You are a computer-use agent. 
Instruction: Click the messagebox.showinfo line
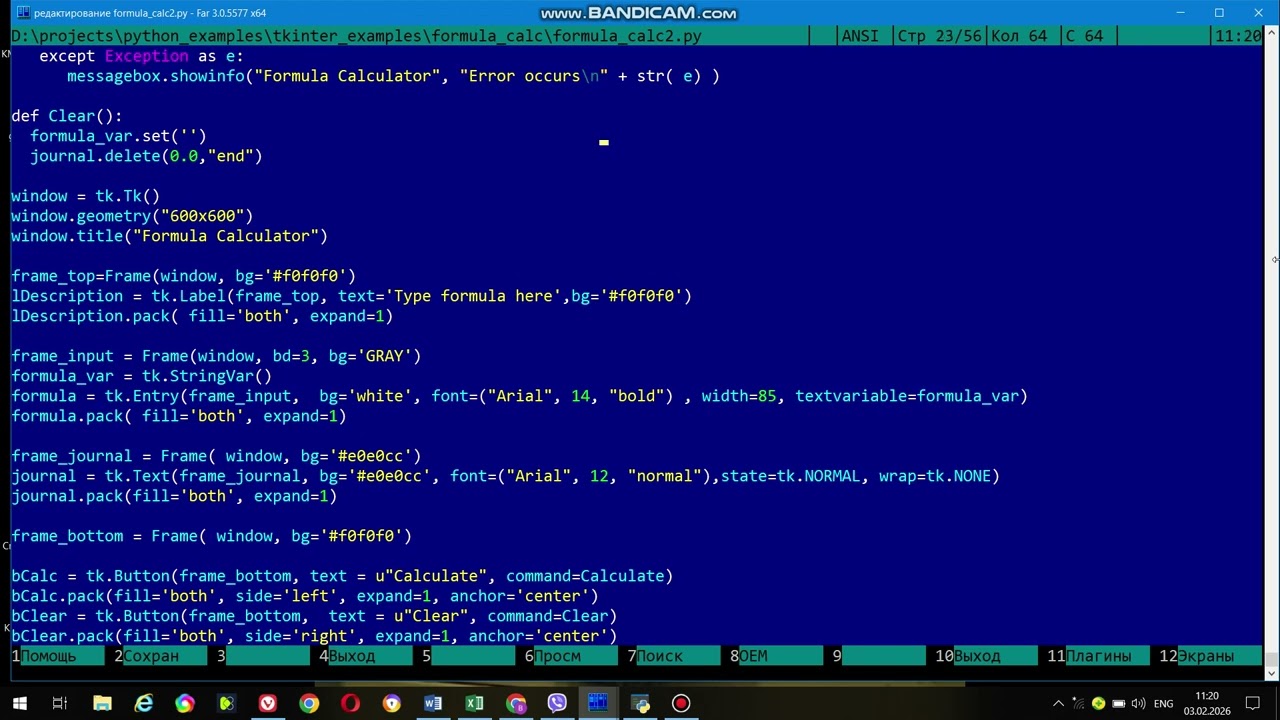[393, 76]
